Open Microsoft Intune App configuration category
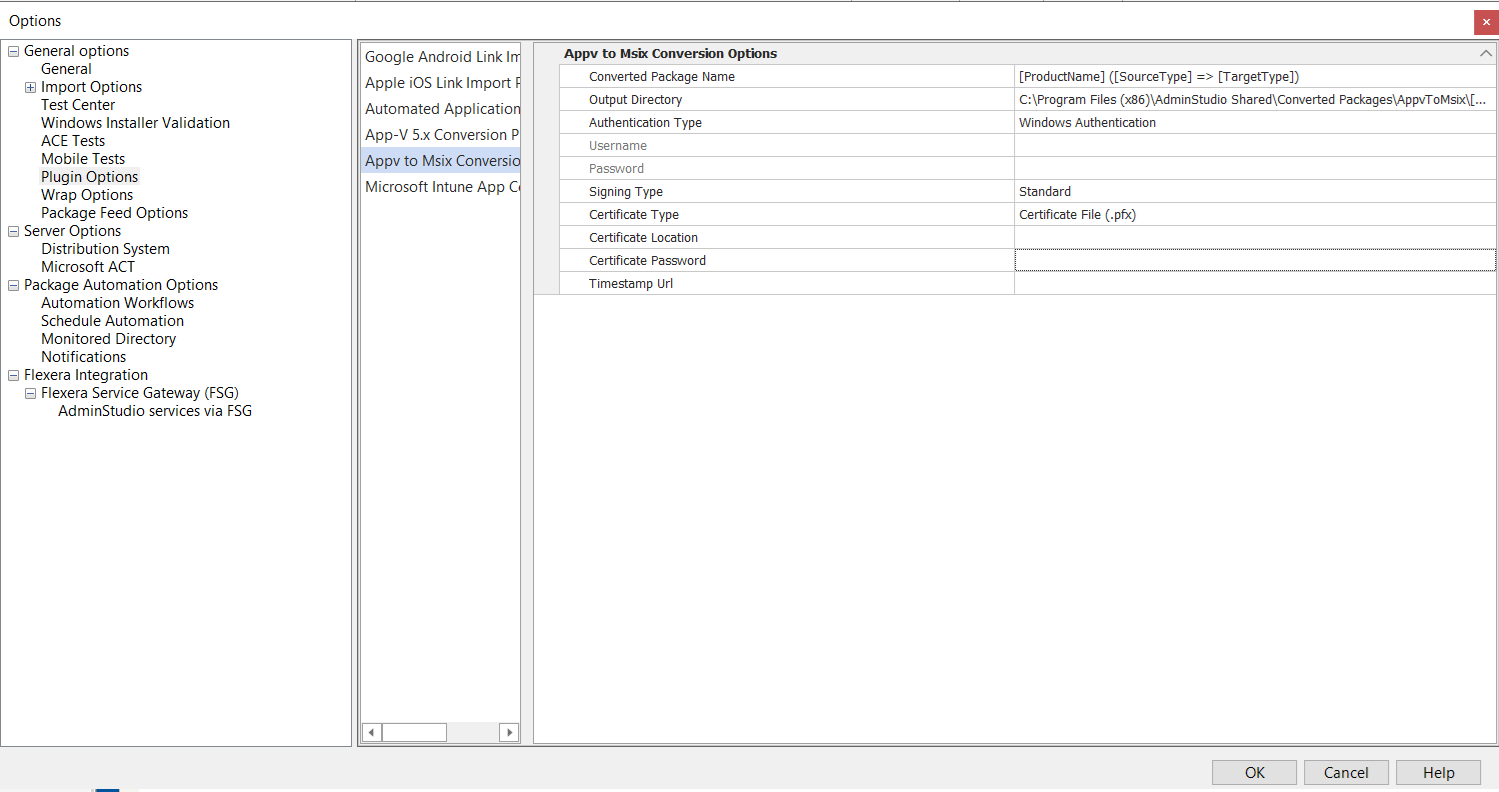The height and width of the screenshot is (792, 1499). pyautogui.click(x=441, y=186)
